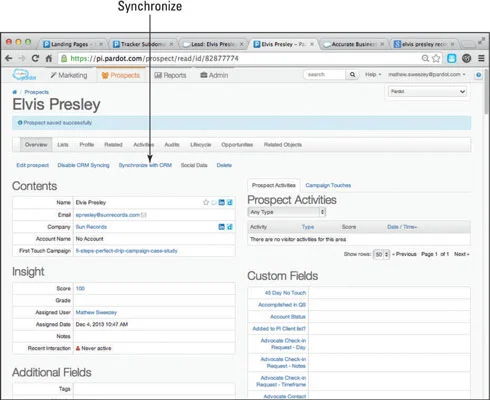Screen dimensions: 490x400
Task: Click browser address bar URL
Action: coord(154,59)
